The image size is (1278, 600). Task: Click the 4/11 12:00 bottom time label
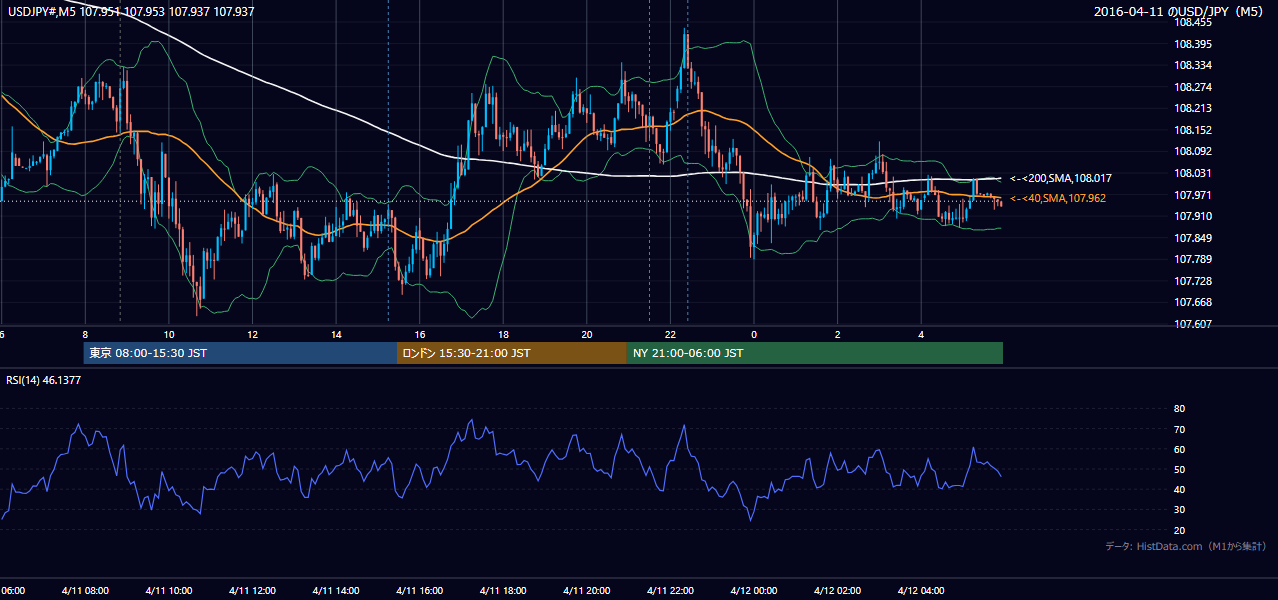(252, 591)
